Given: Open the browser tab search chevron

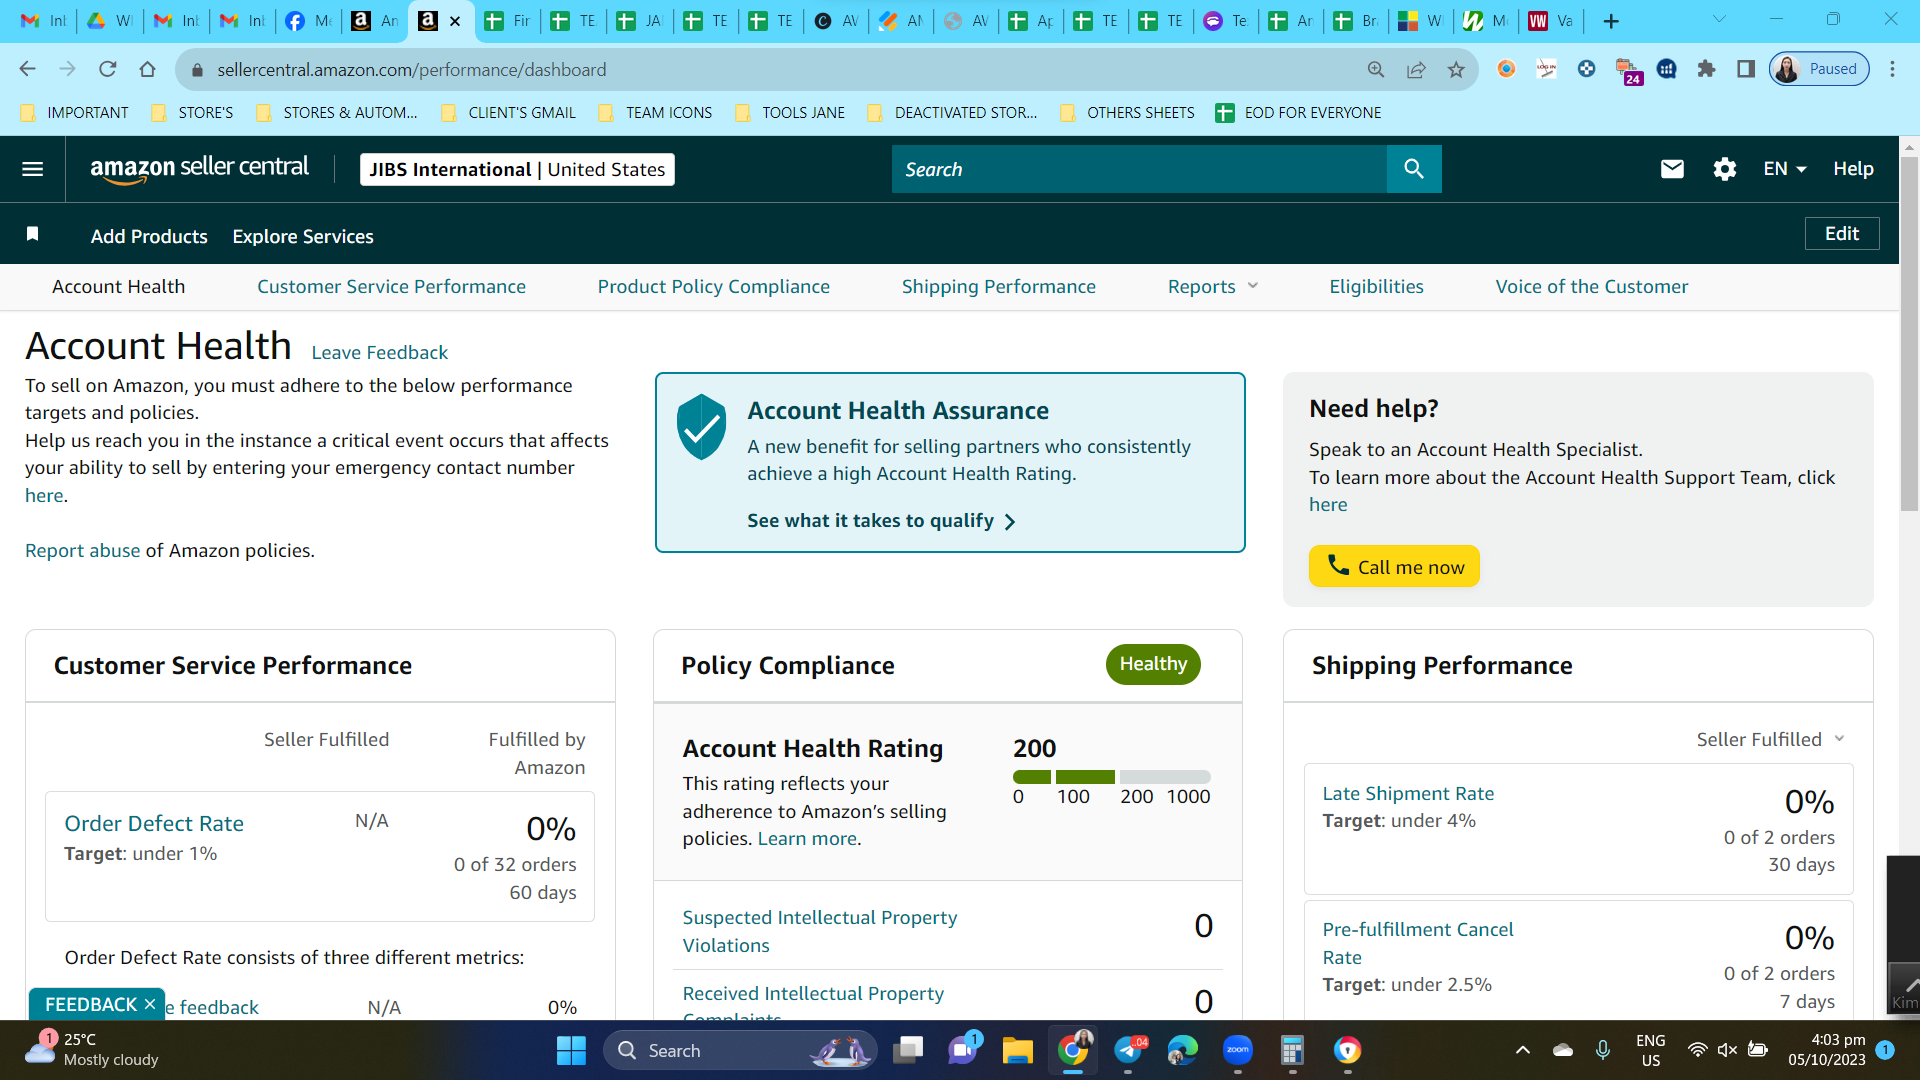Looking at the screenshot, I should 1719,19.
